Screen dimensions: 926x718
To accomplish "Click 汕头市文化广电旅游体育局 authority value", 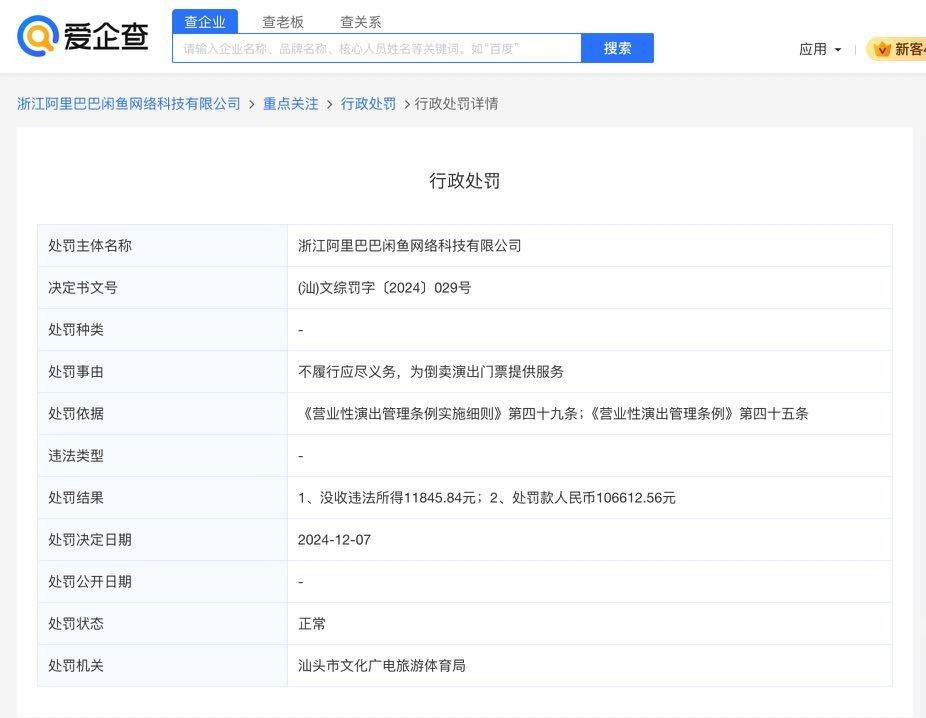I will point(382,666).
